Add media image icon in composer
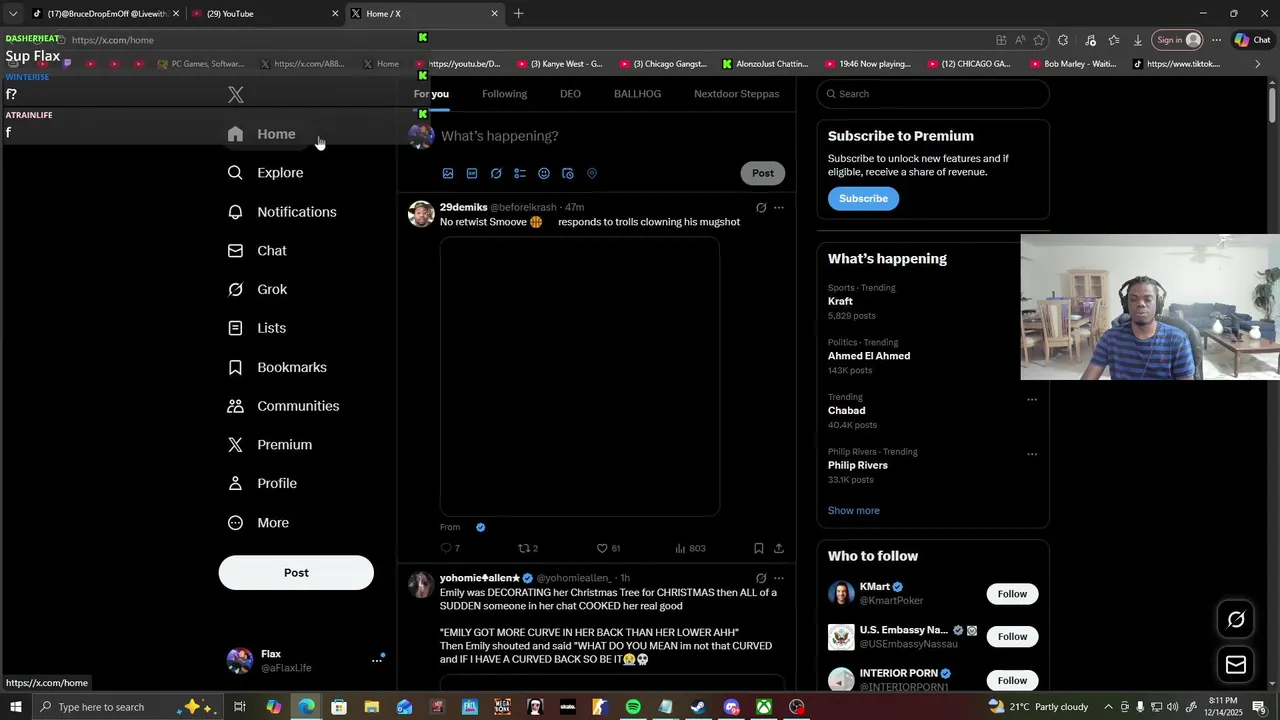 [448, 173]
